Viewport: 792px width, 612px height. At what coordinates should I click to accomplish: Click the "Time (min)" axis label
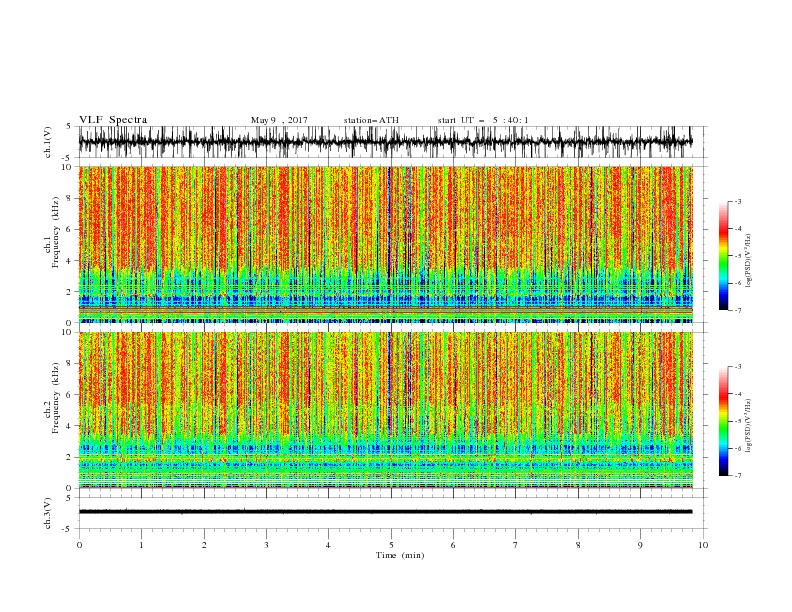(x=400, y=555)
